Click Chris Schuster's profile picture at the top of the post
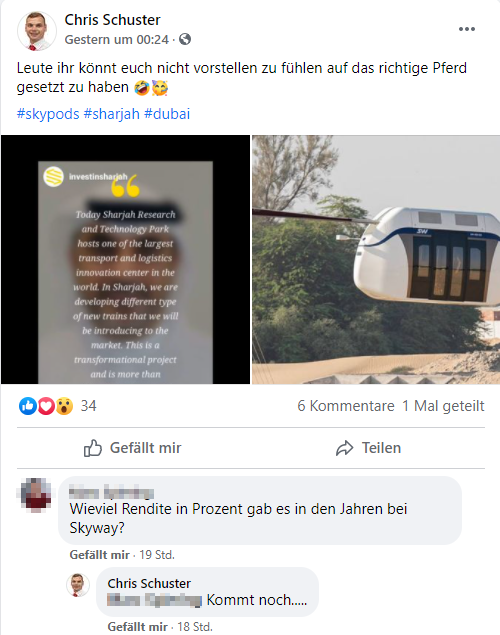The width and height of the screenshot is (500, 635). click(x=36, y=31)
